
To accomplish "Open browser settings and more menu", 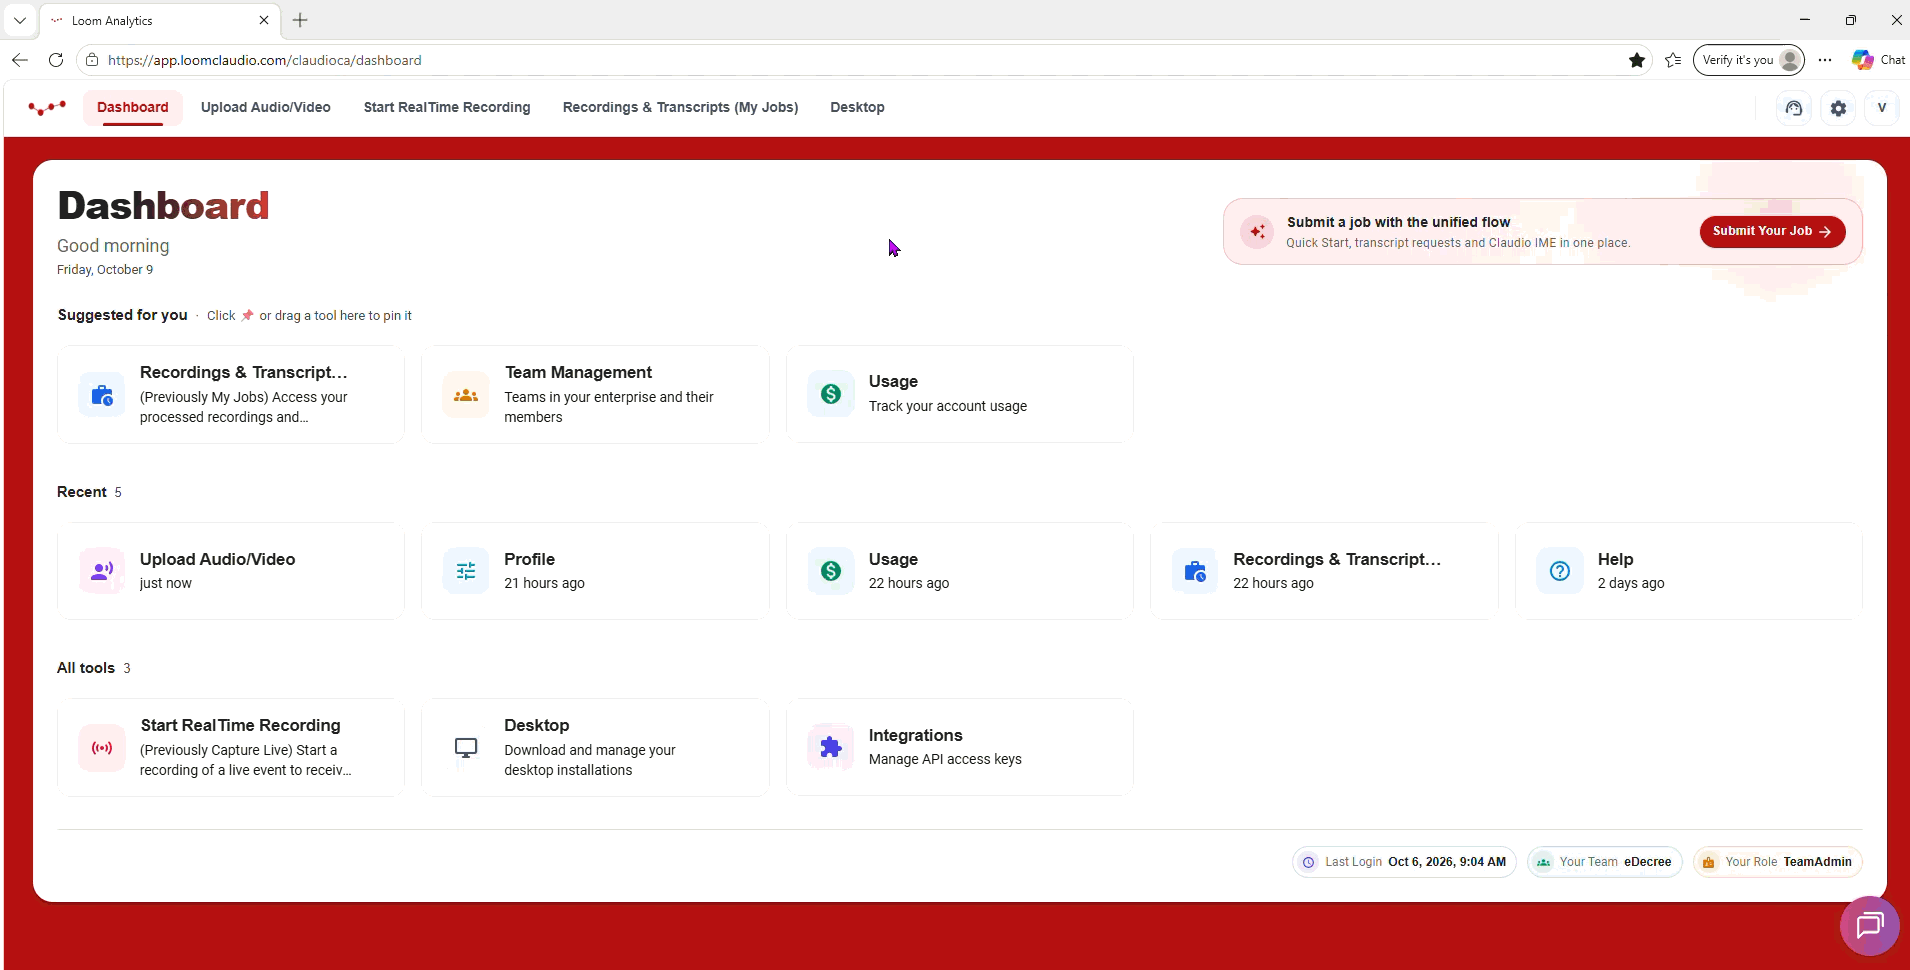I will click(1825, 60).
